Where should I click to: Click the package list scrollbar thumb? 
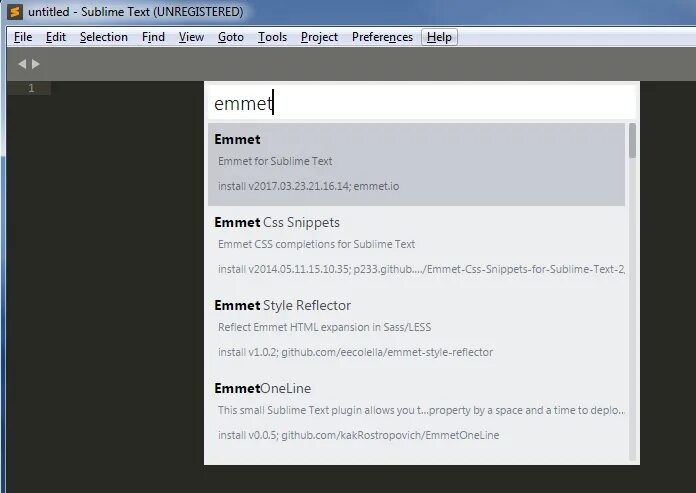[x=633, y=140]
